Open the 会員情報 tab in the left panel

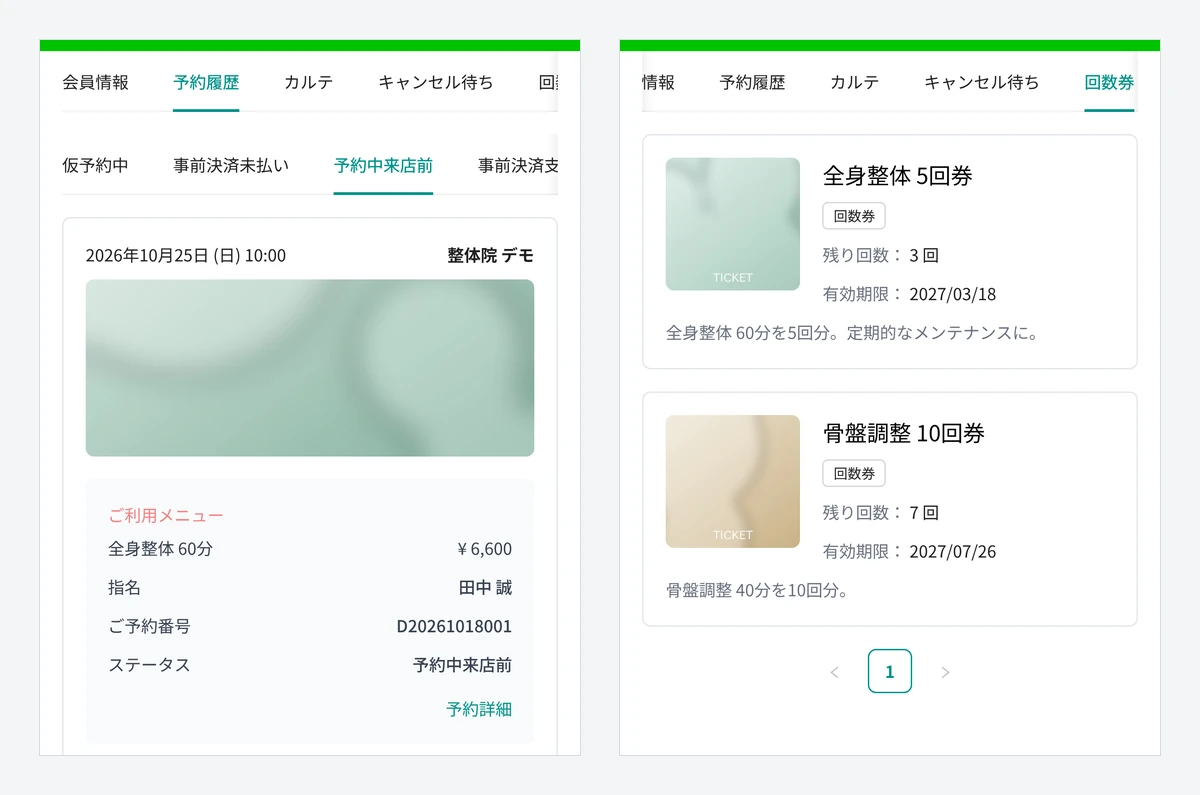click(x=96, y=83)
